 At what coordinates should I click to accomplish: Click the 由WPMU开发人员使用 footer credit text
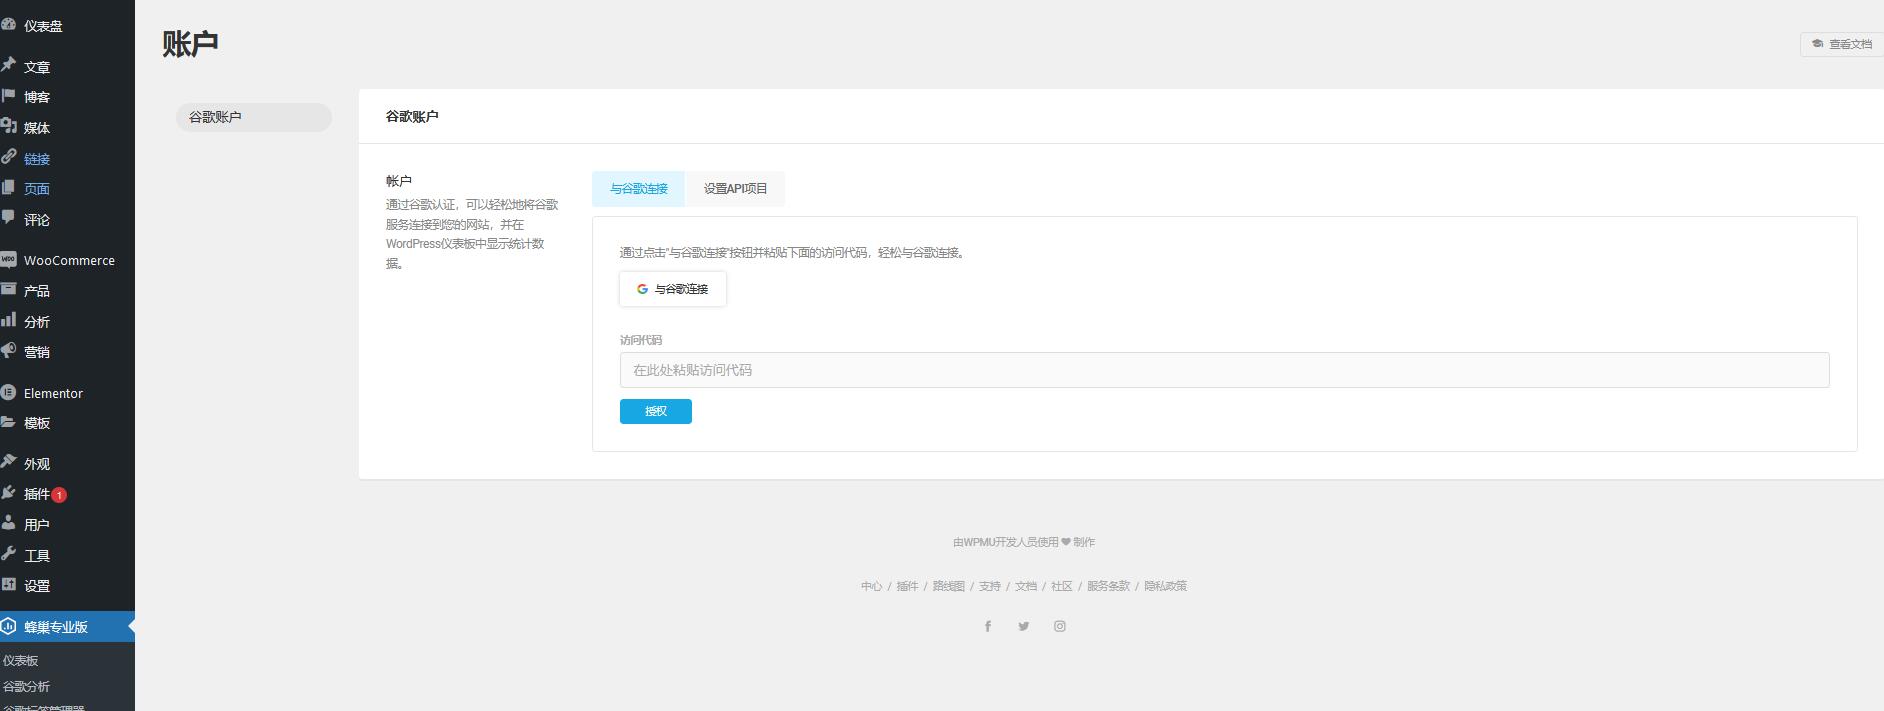1005,542
